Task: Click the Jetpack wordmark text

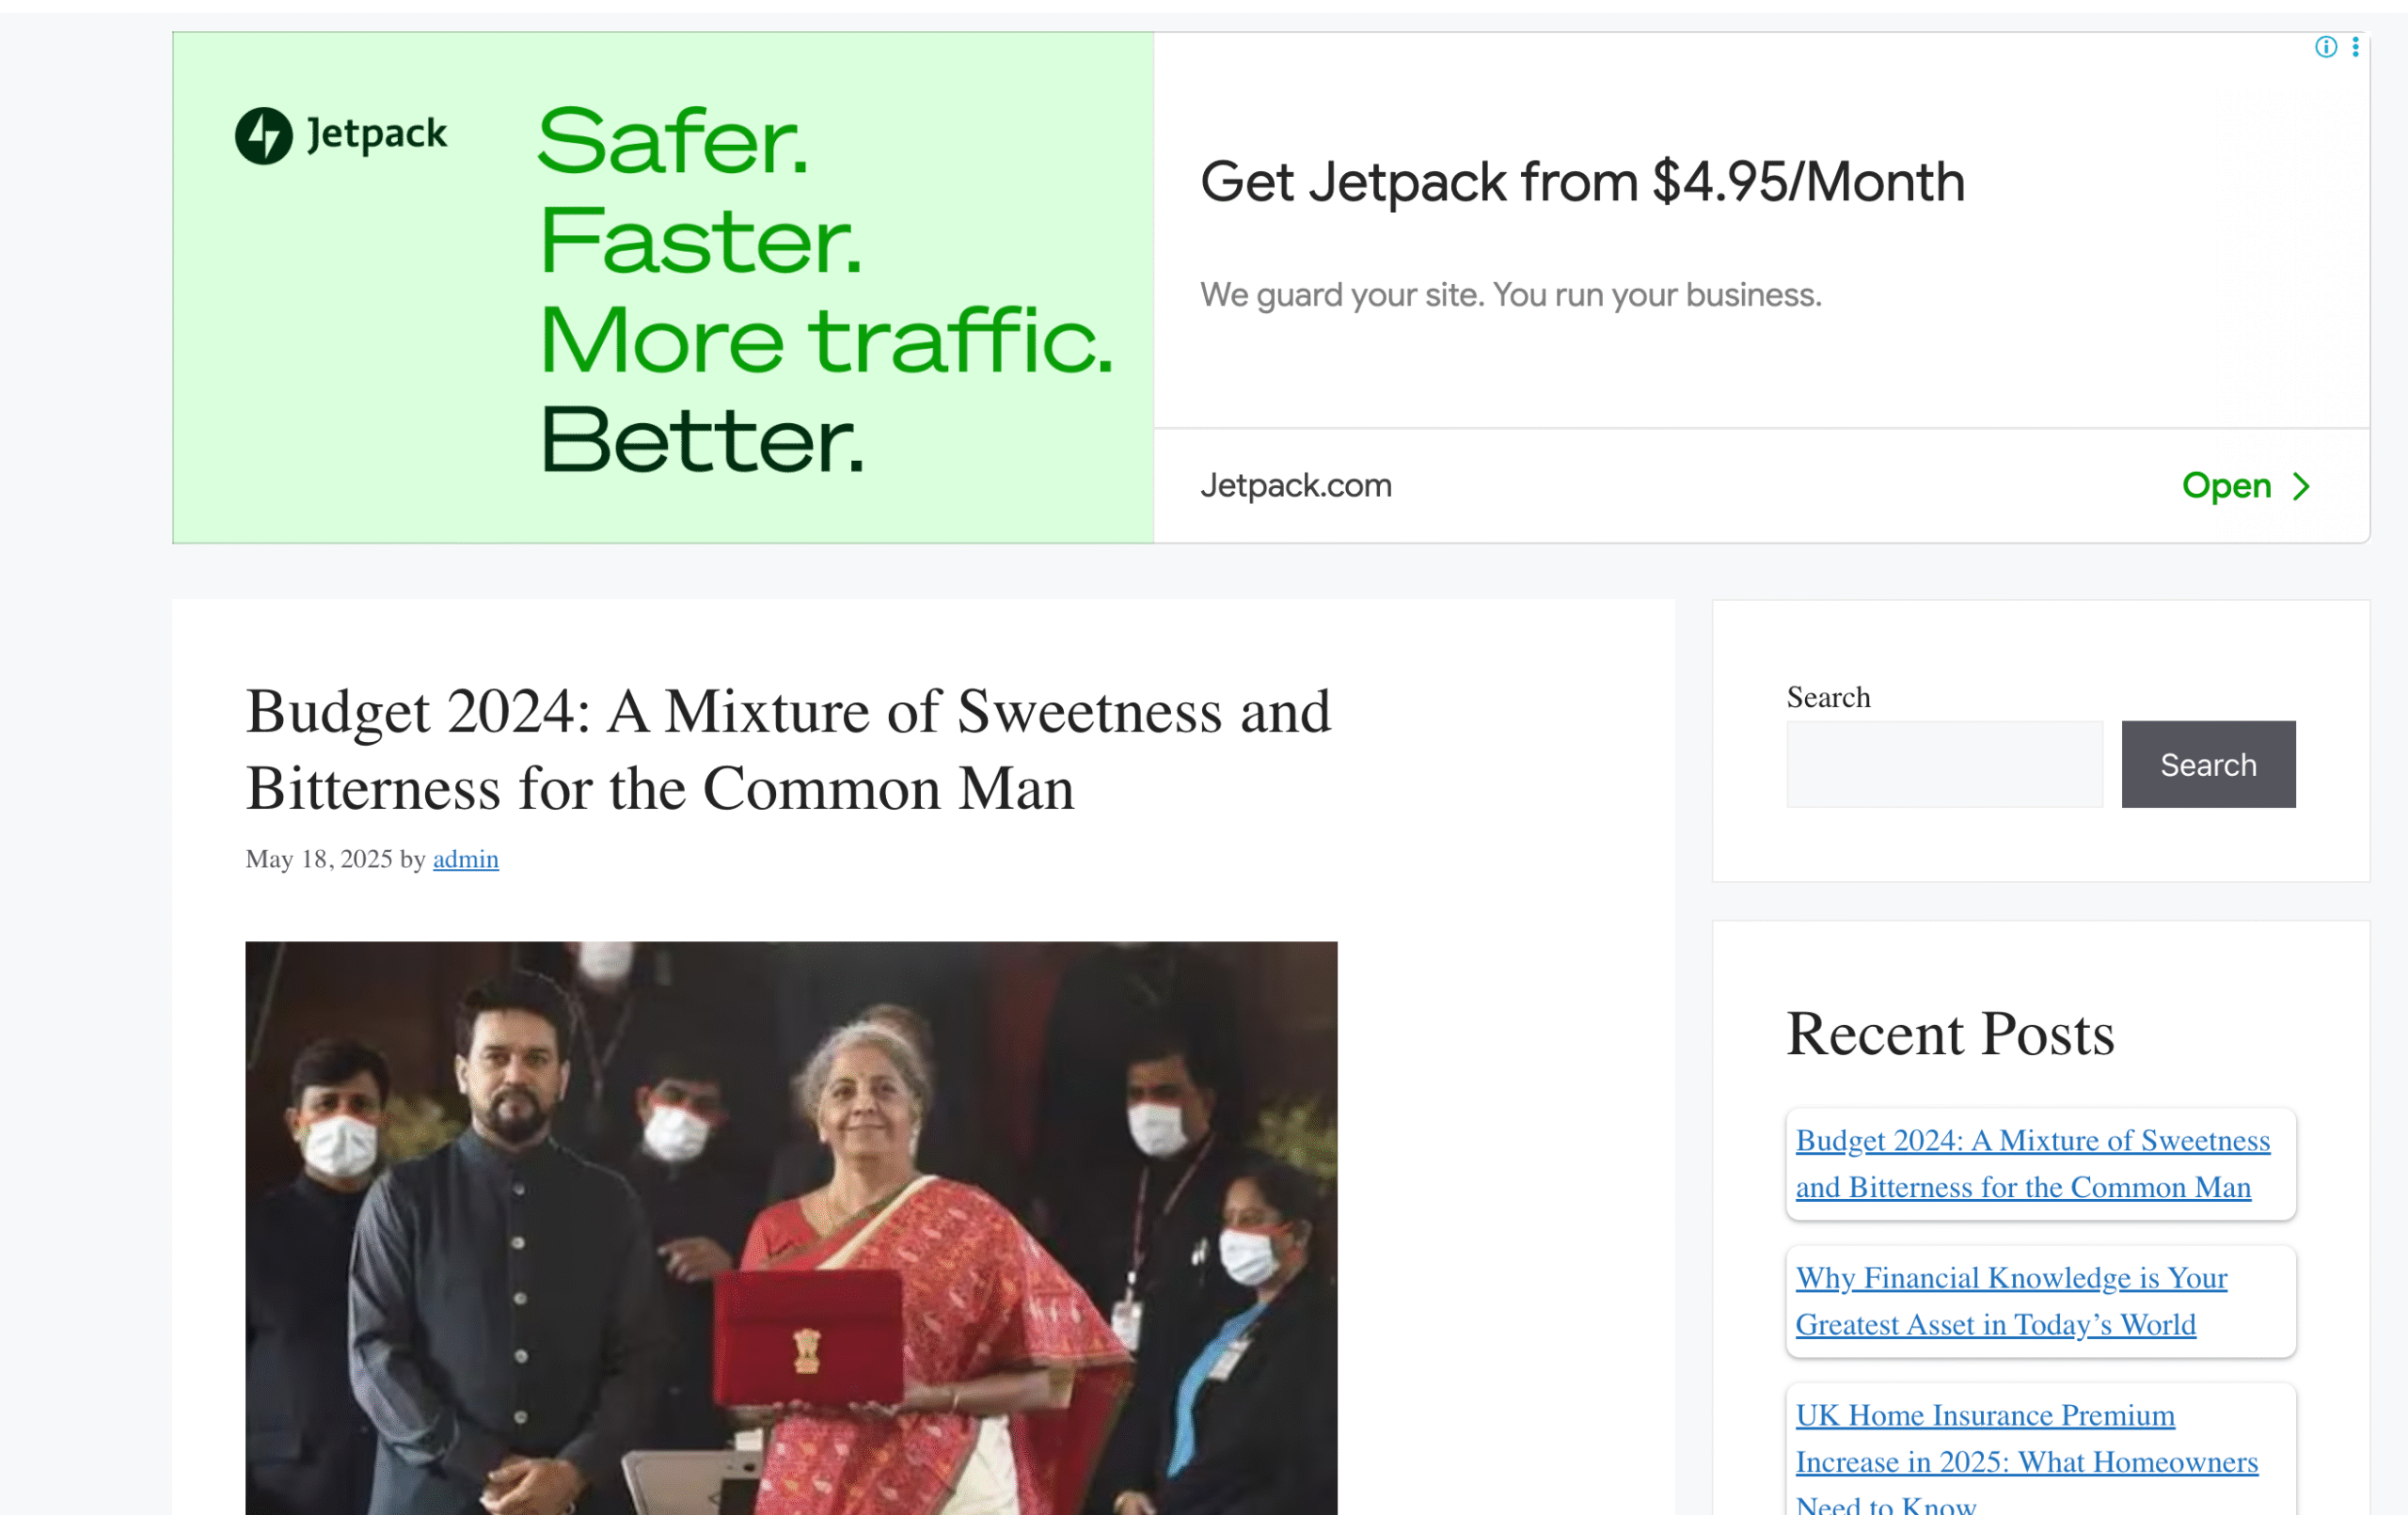Action: click(376, 135)
